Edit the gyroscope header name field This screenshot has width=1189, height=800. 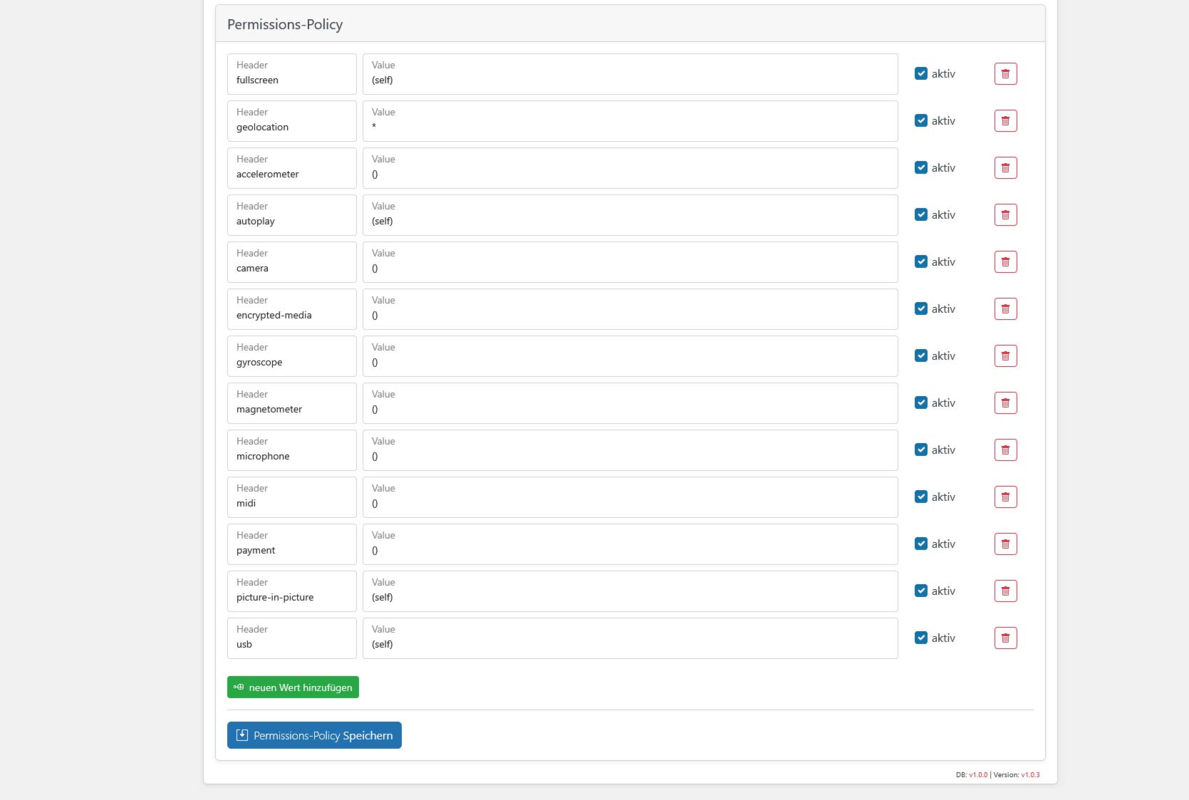pyautogui.click(x=292, y=356)
